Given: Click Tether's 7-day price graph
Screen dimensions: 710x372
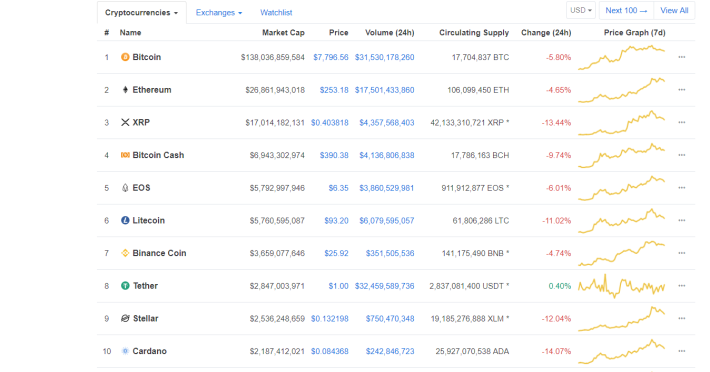Looking at the screenshot, I should [621, 286].
